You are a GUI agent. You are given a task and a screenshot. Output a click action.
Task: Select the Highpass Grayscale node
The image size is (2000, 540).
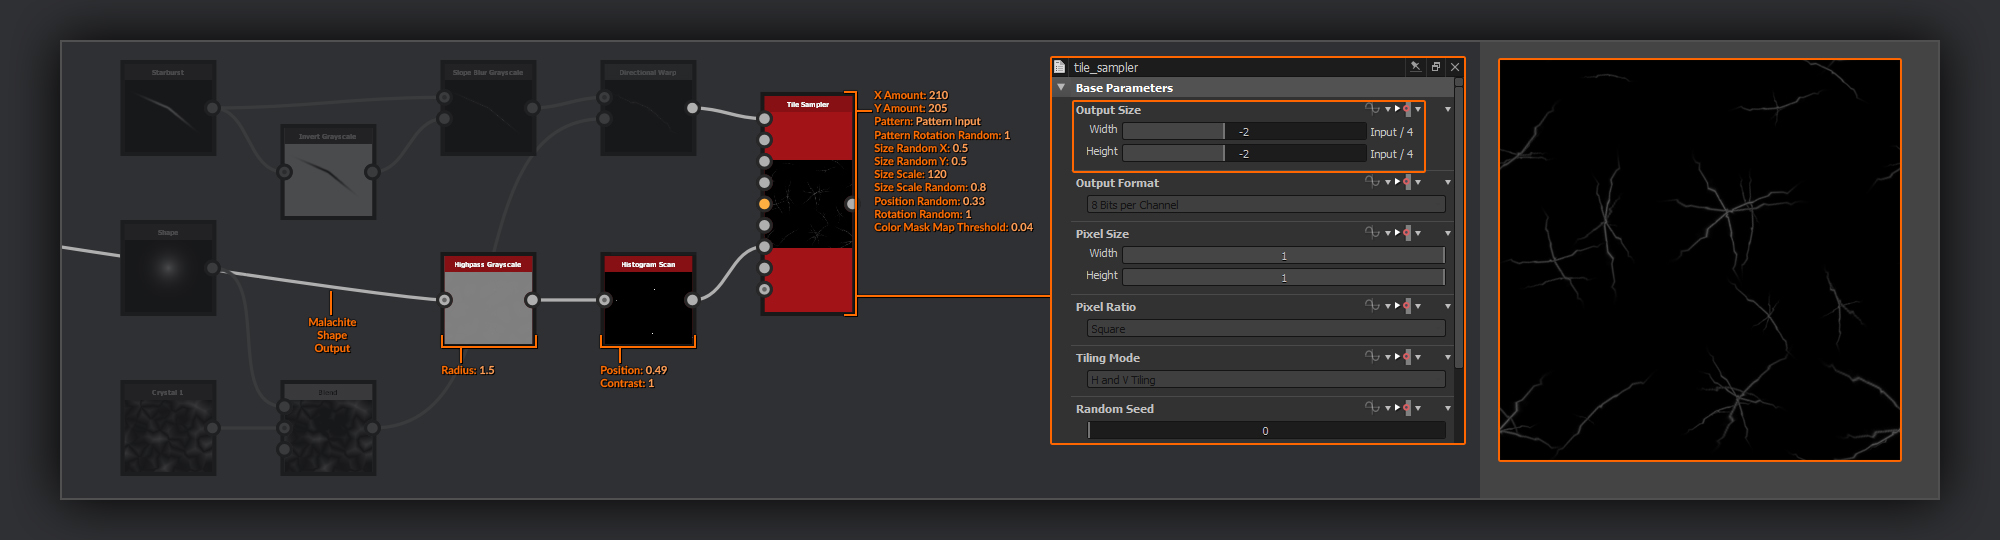click(488, 300)
